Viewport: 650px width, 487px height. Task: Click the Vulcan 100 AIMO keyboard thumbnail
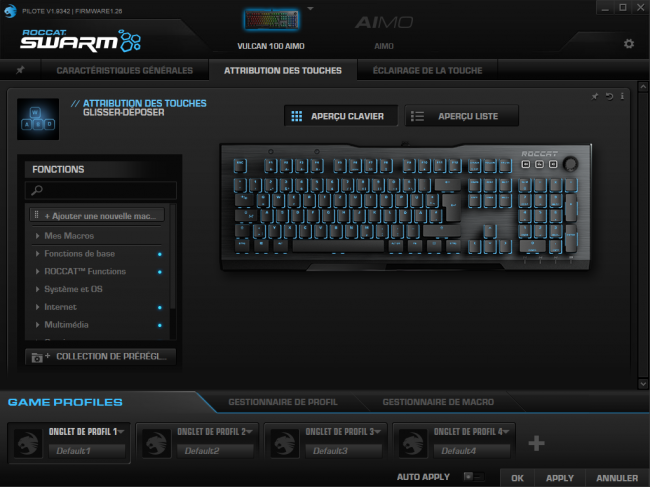point(271,19)
